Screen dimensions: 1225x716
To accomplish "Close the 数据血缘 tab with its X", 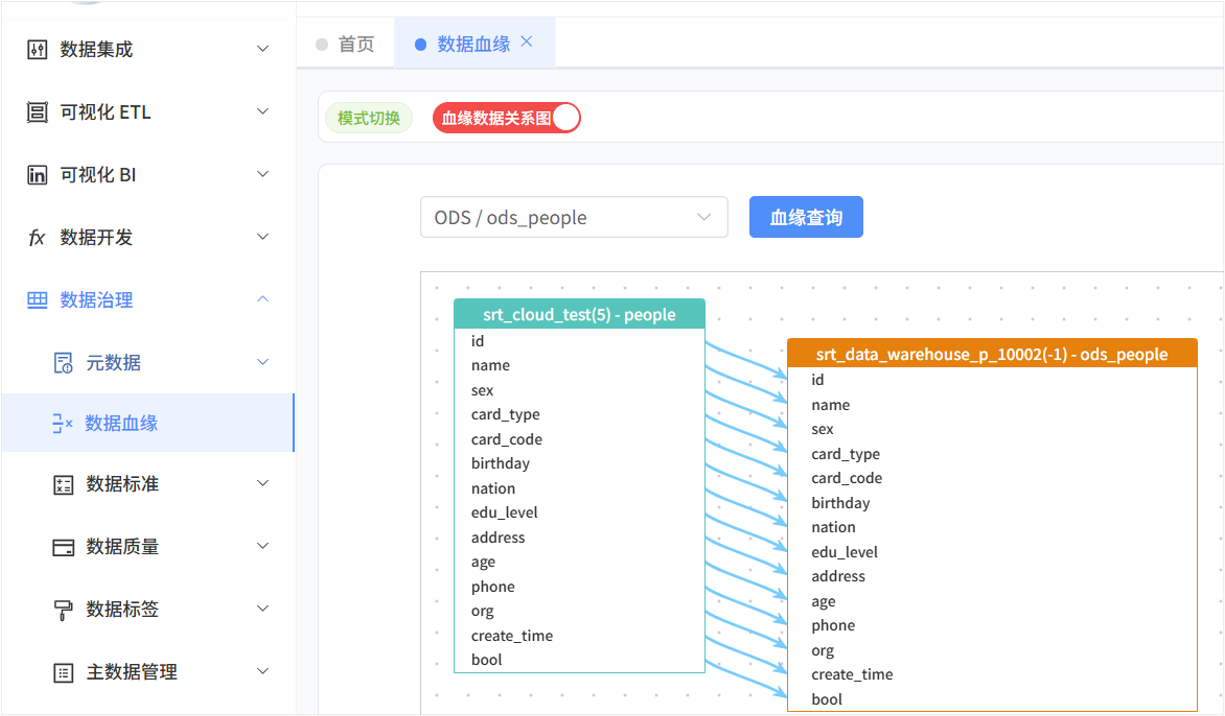I will tap(527, 42).
